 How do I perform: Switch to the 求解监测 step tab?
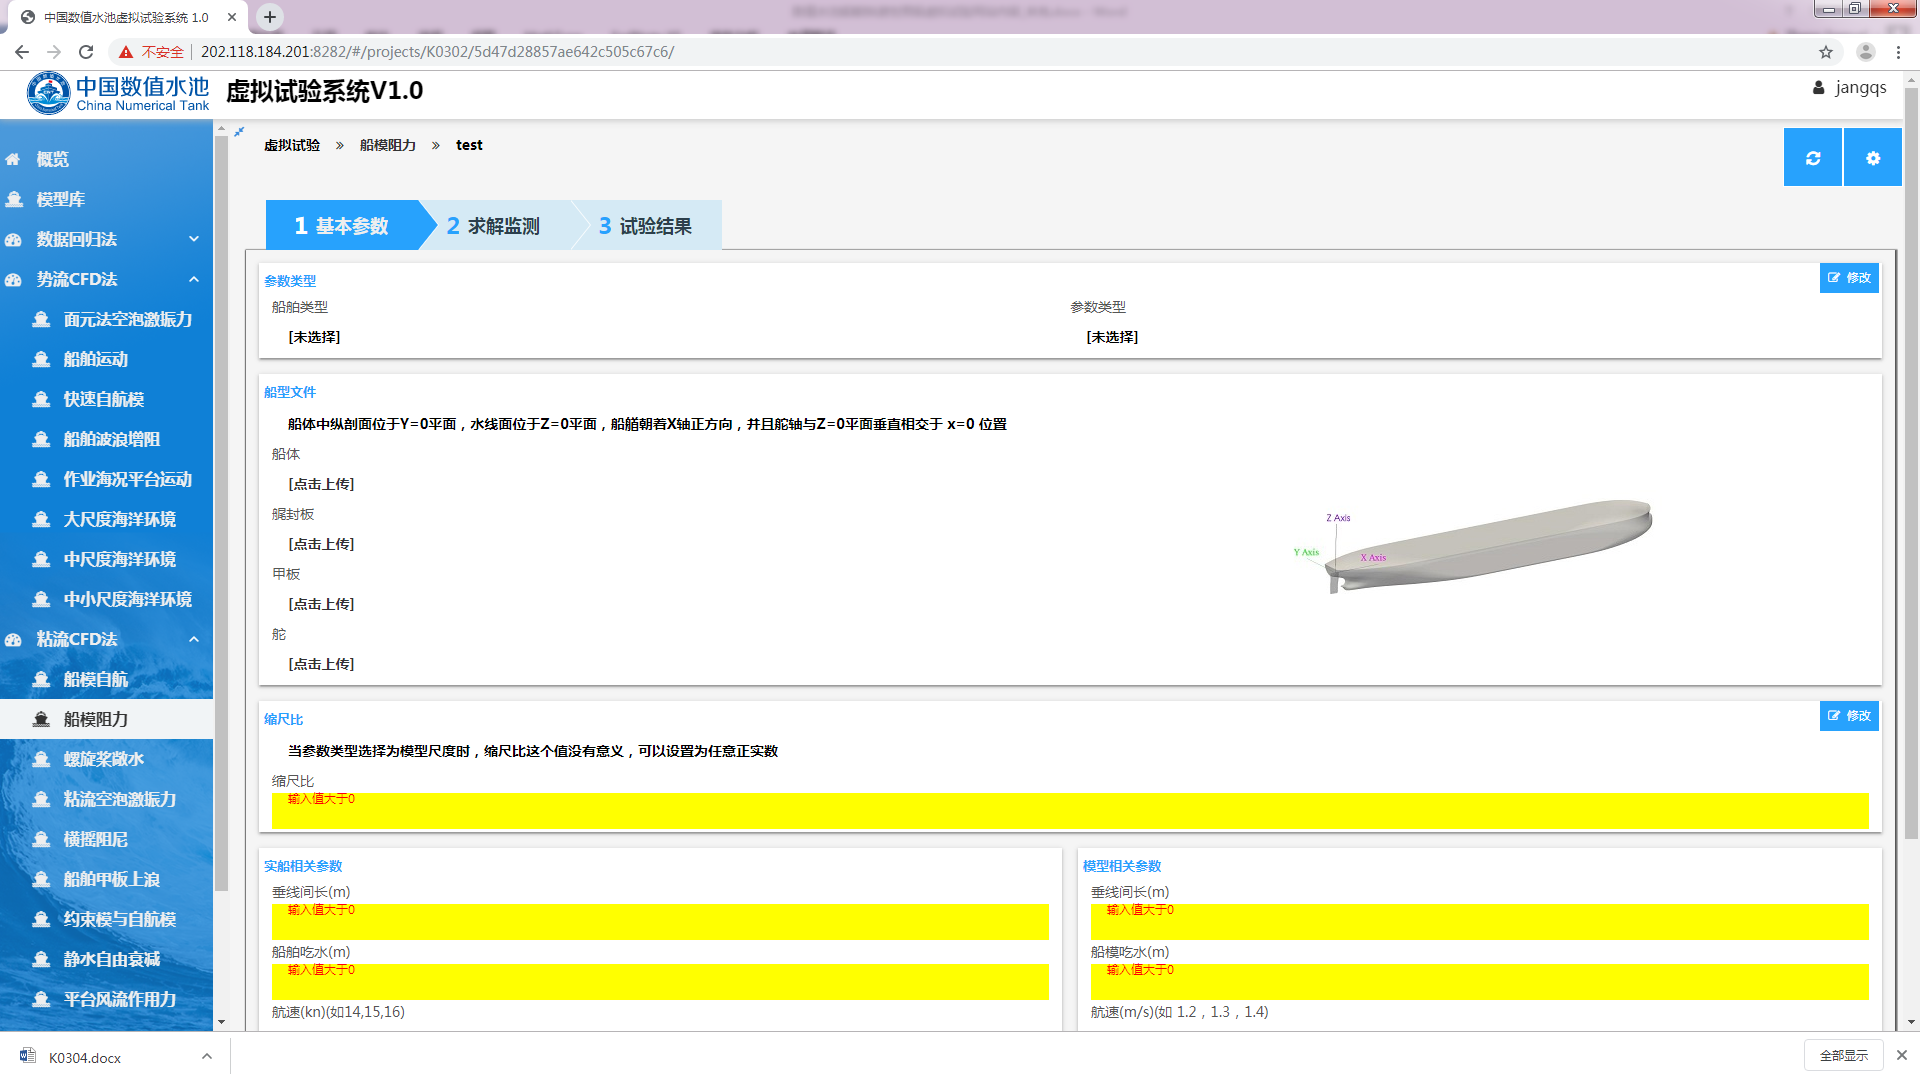[x=495, y=226]
